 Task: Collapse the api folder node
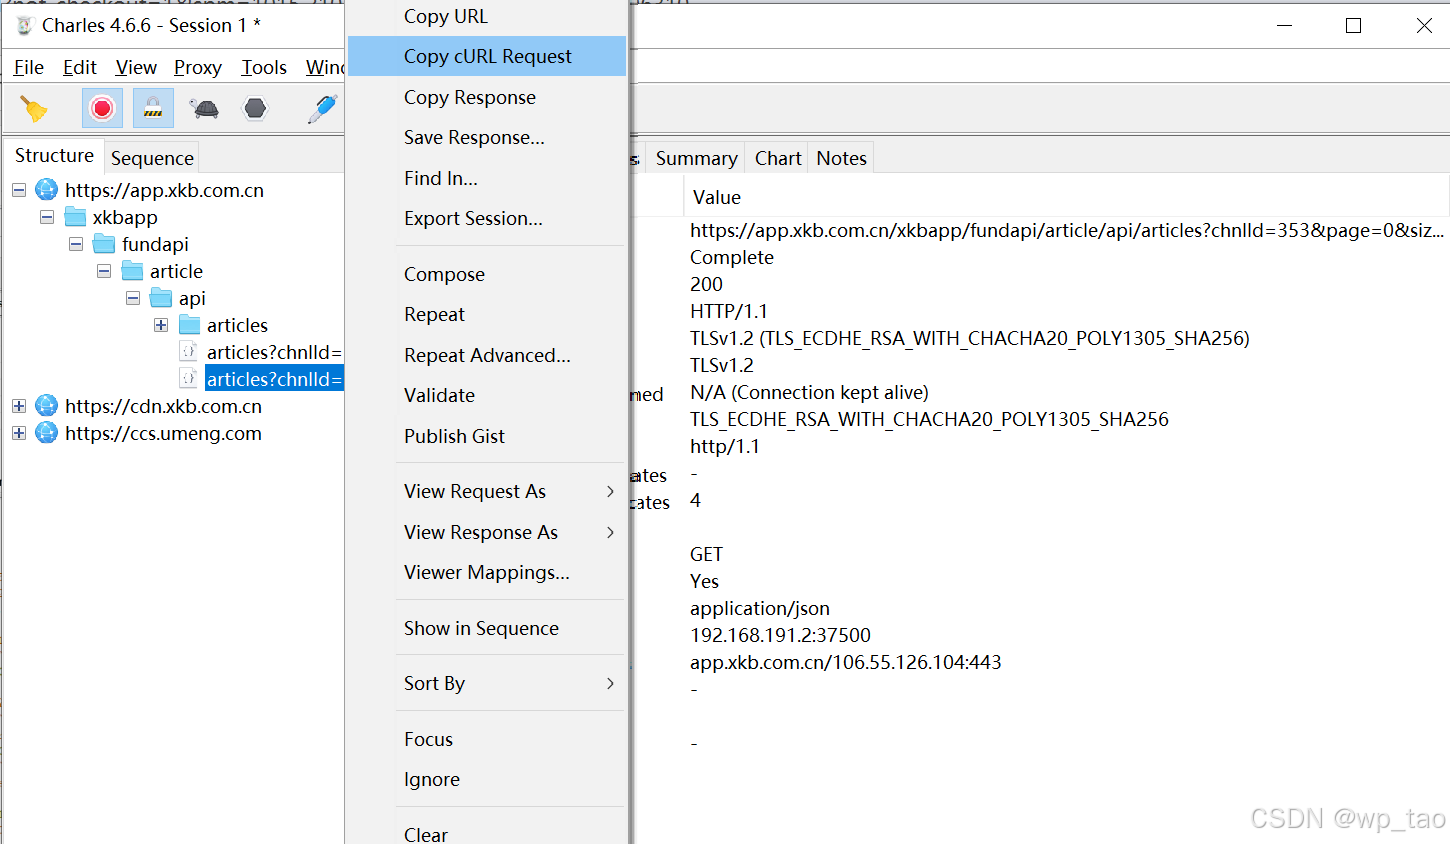point(133,298)
